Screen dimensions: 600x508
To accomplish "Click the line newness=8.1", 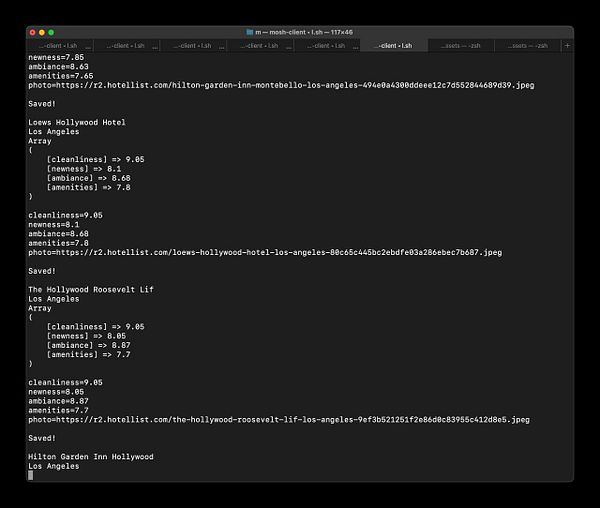I will click(54, 225).
